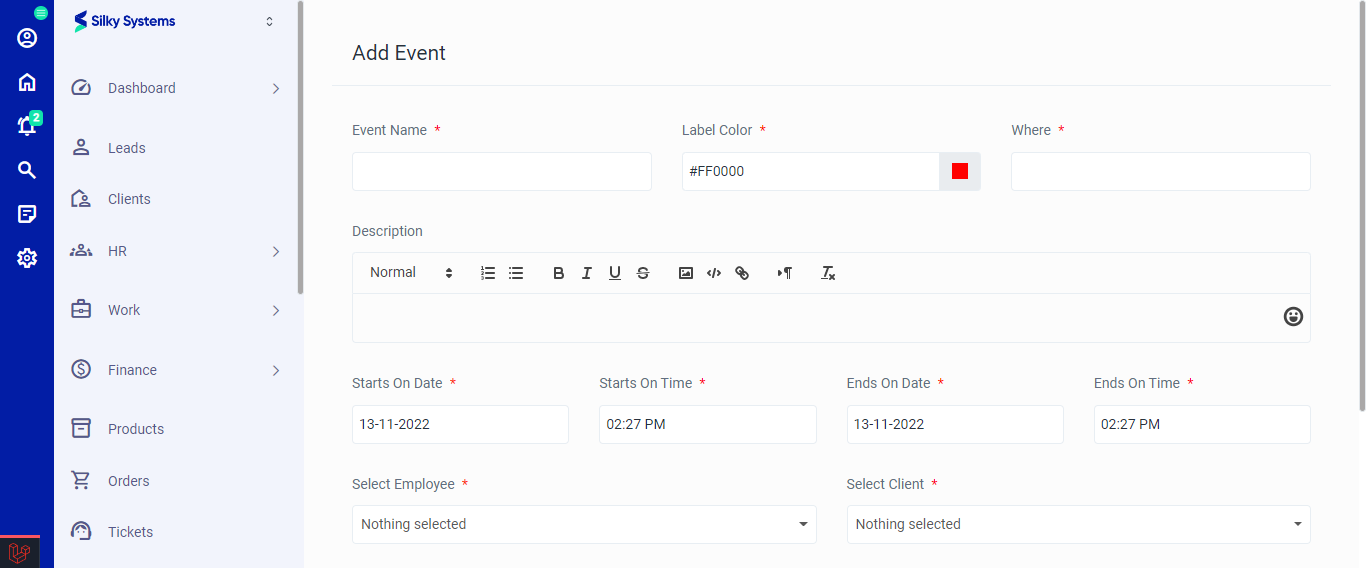Click the Laravel debugbar icon
Viewport: 1366px width, 568px height.
tap(20, 552)
